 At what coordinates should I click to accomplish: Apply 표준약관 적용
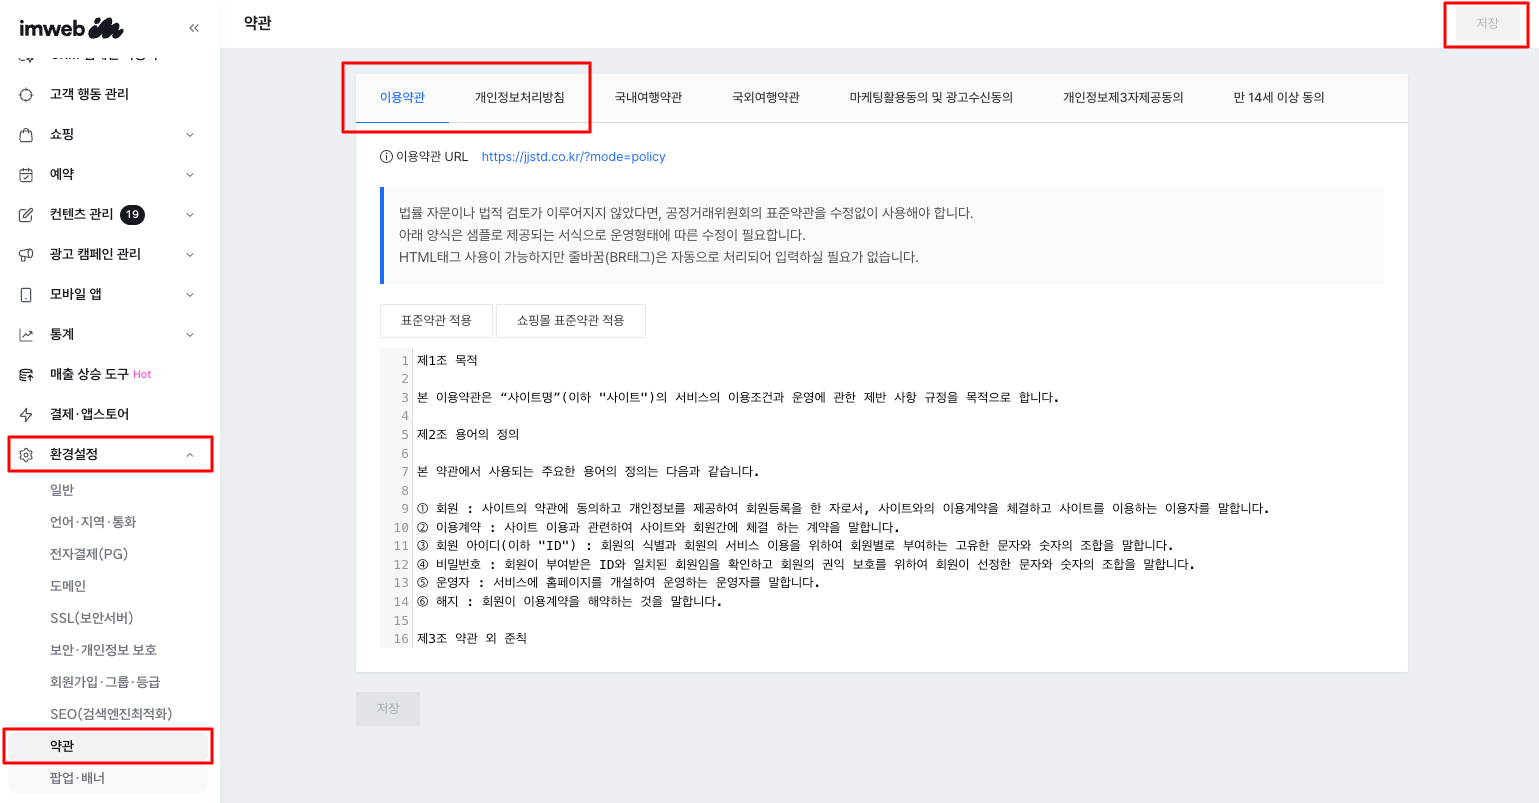click(436, 320)
